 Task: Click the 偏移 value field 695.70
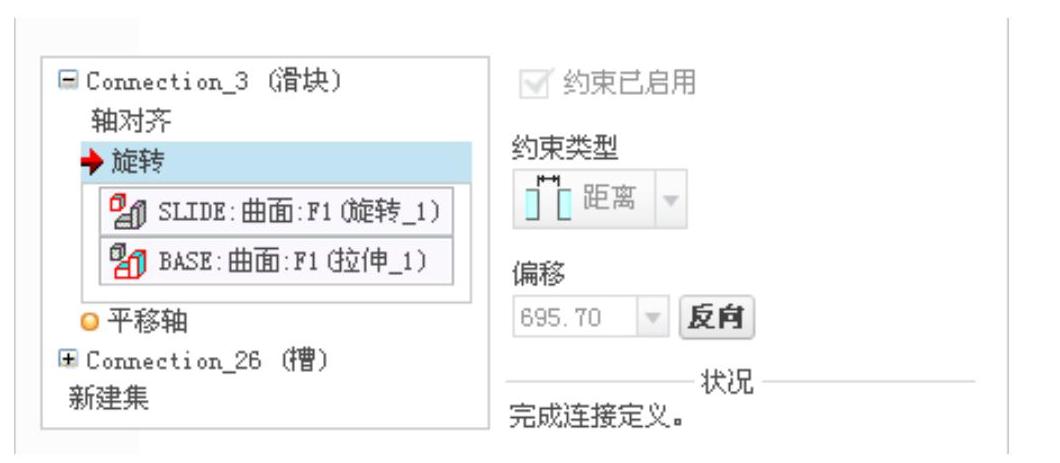pos(575,316)
